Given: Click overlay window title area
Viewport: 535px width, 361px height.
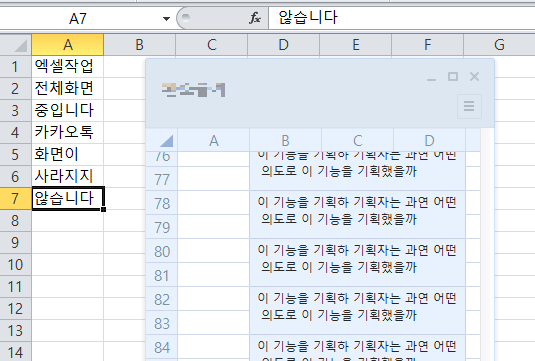Looking at the screenshot, I should point(193,90).
